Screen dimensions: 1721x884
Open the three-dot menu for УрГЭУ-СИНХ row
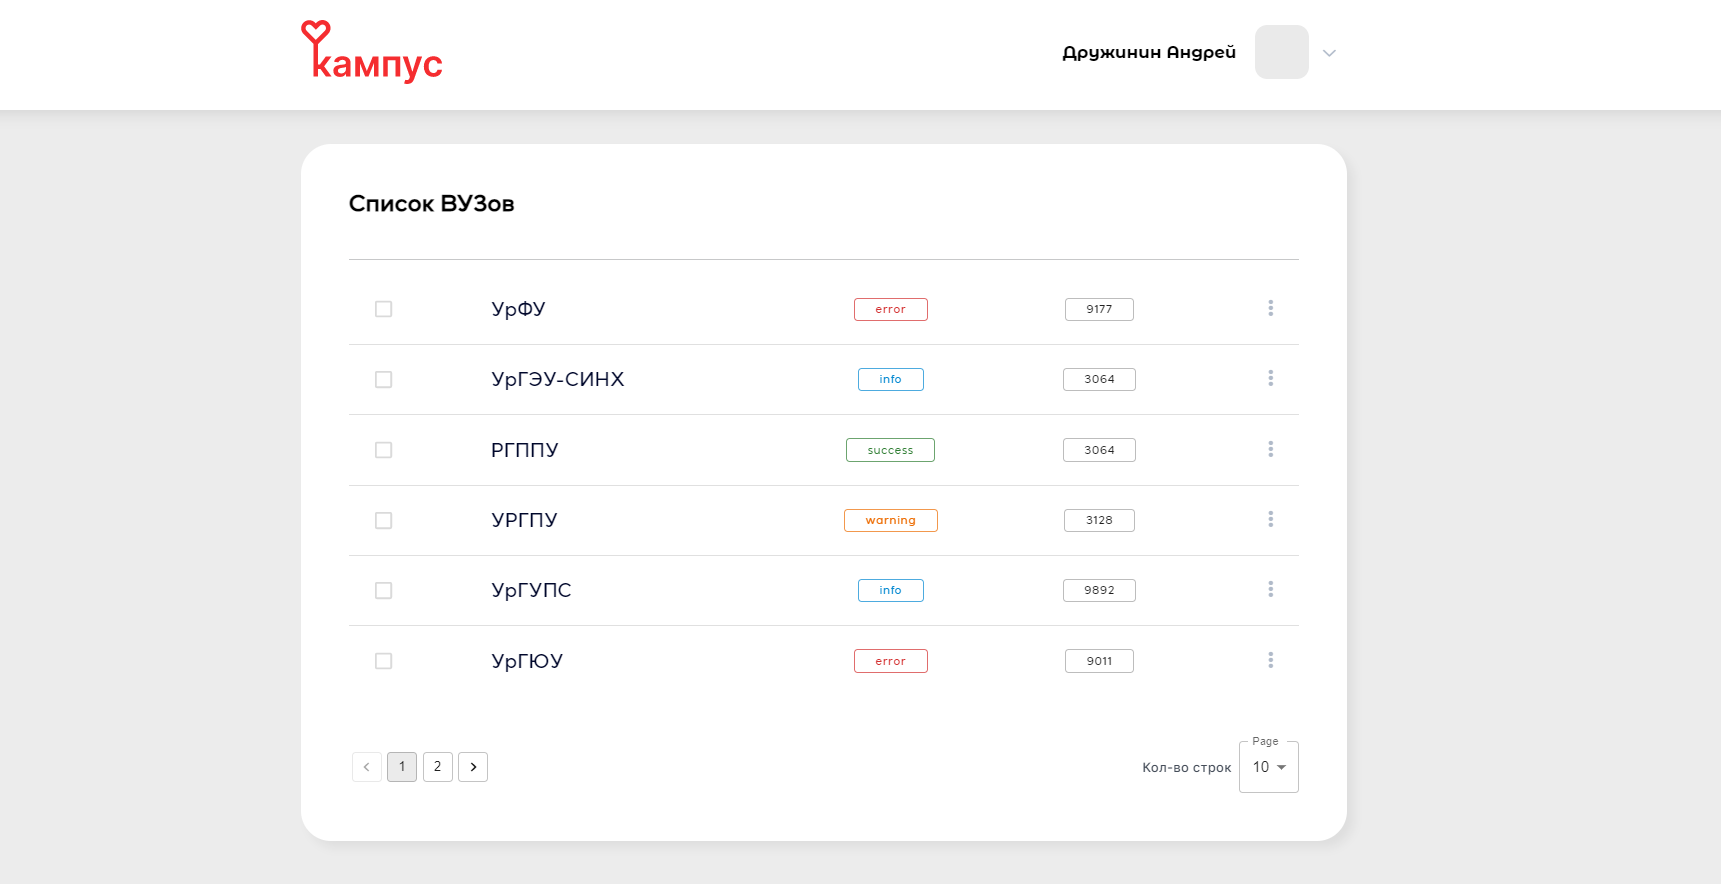coord(1270,378)
